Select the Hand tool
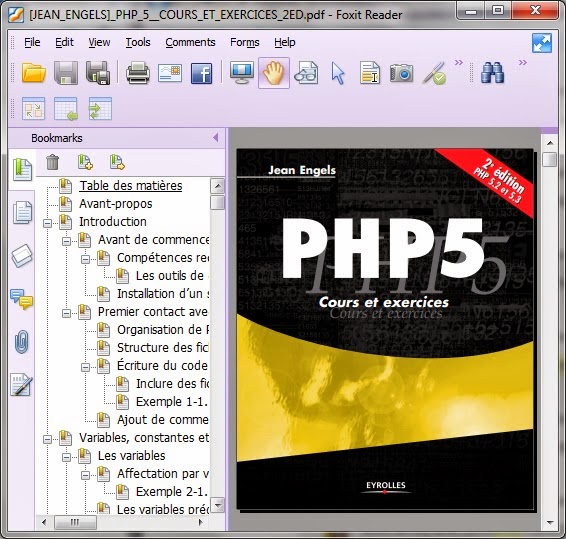Image resolution: width=566 pixels, height=539 pixels. point(274,73)
